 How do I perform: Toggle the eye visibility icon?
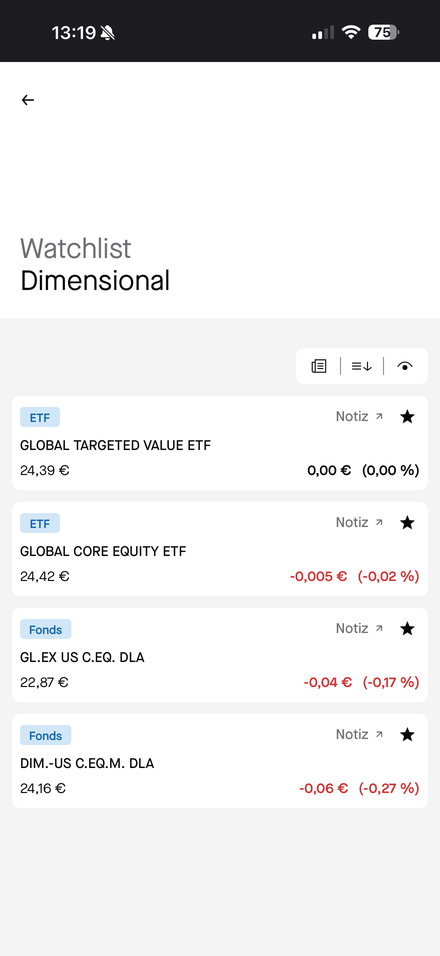(x=405, y=366)
